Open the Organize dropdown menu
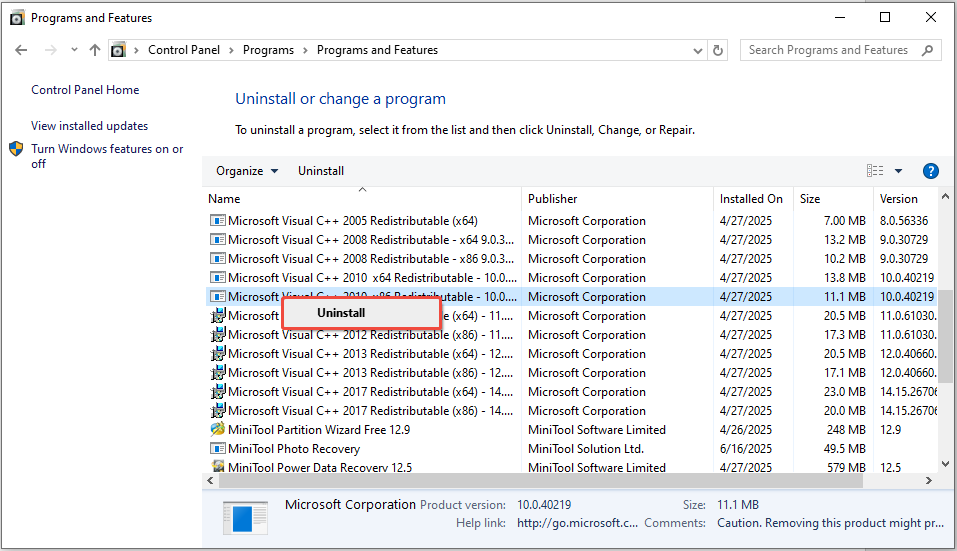957x551 pixels. pyautogui.click(x=247, y=171)
